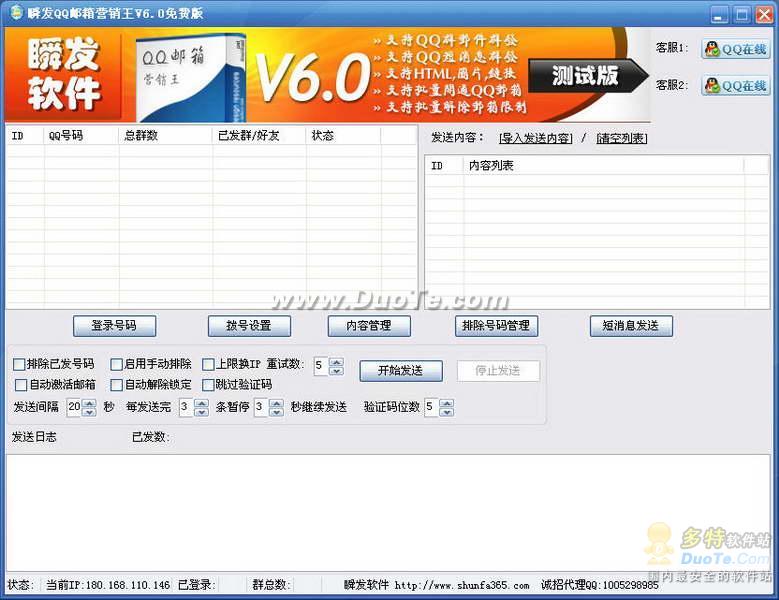Maximize the window using the title bar button
This screenshot has width=779, height=600.
[741, 14]
